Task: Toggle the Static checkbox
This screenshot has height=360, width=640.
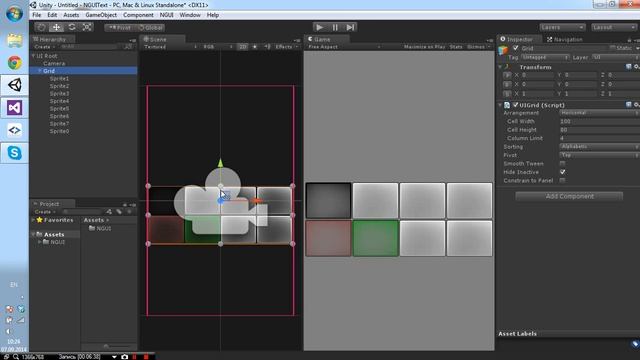Action: (612, 48)
